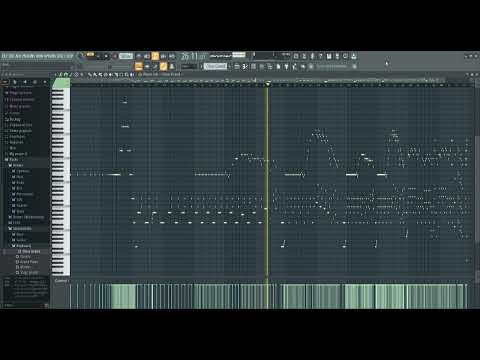Click the song time counter display

[x=193, y=56]
